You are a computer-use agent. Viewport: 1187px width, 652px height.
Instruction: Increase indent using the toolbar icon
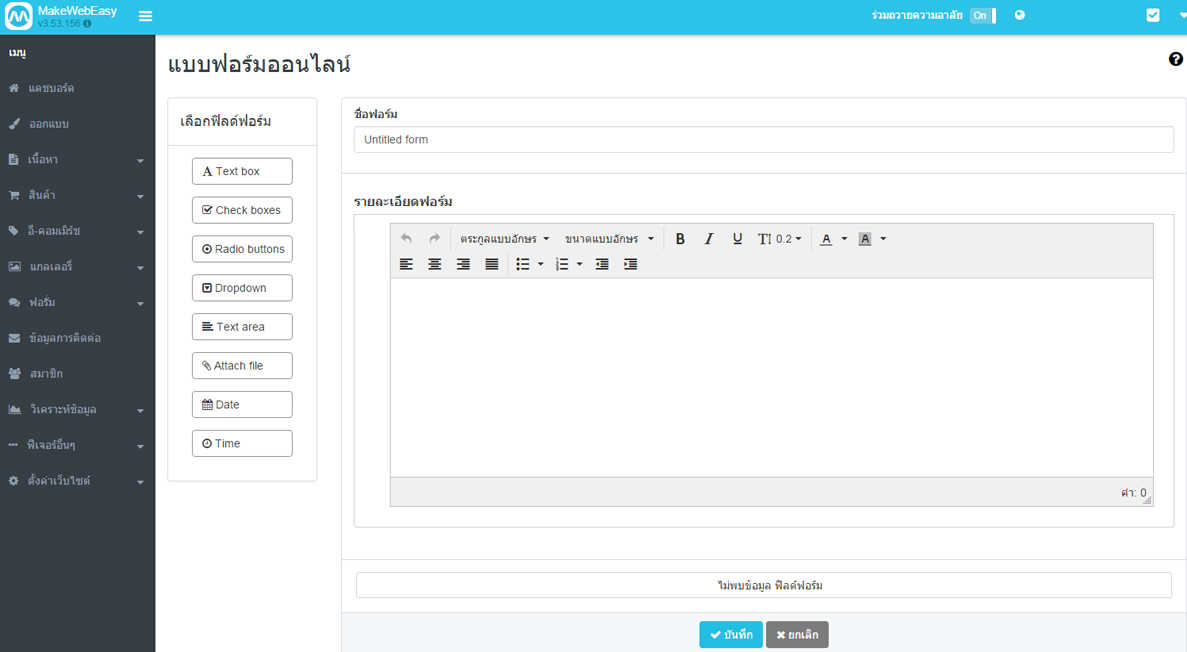point(630,264)
